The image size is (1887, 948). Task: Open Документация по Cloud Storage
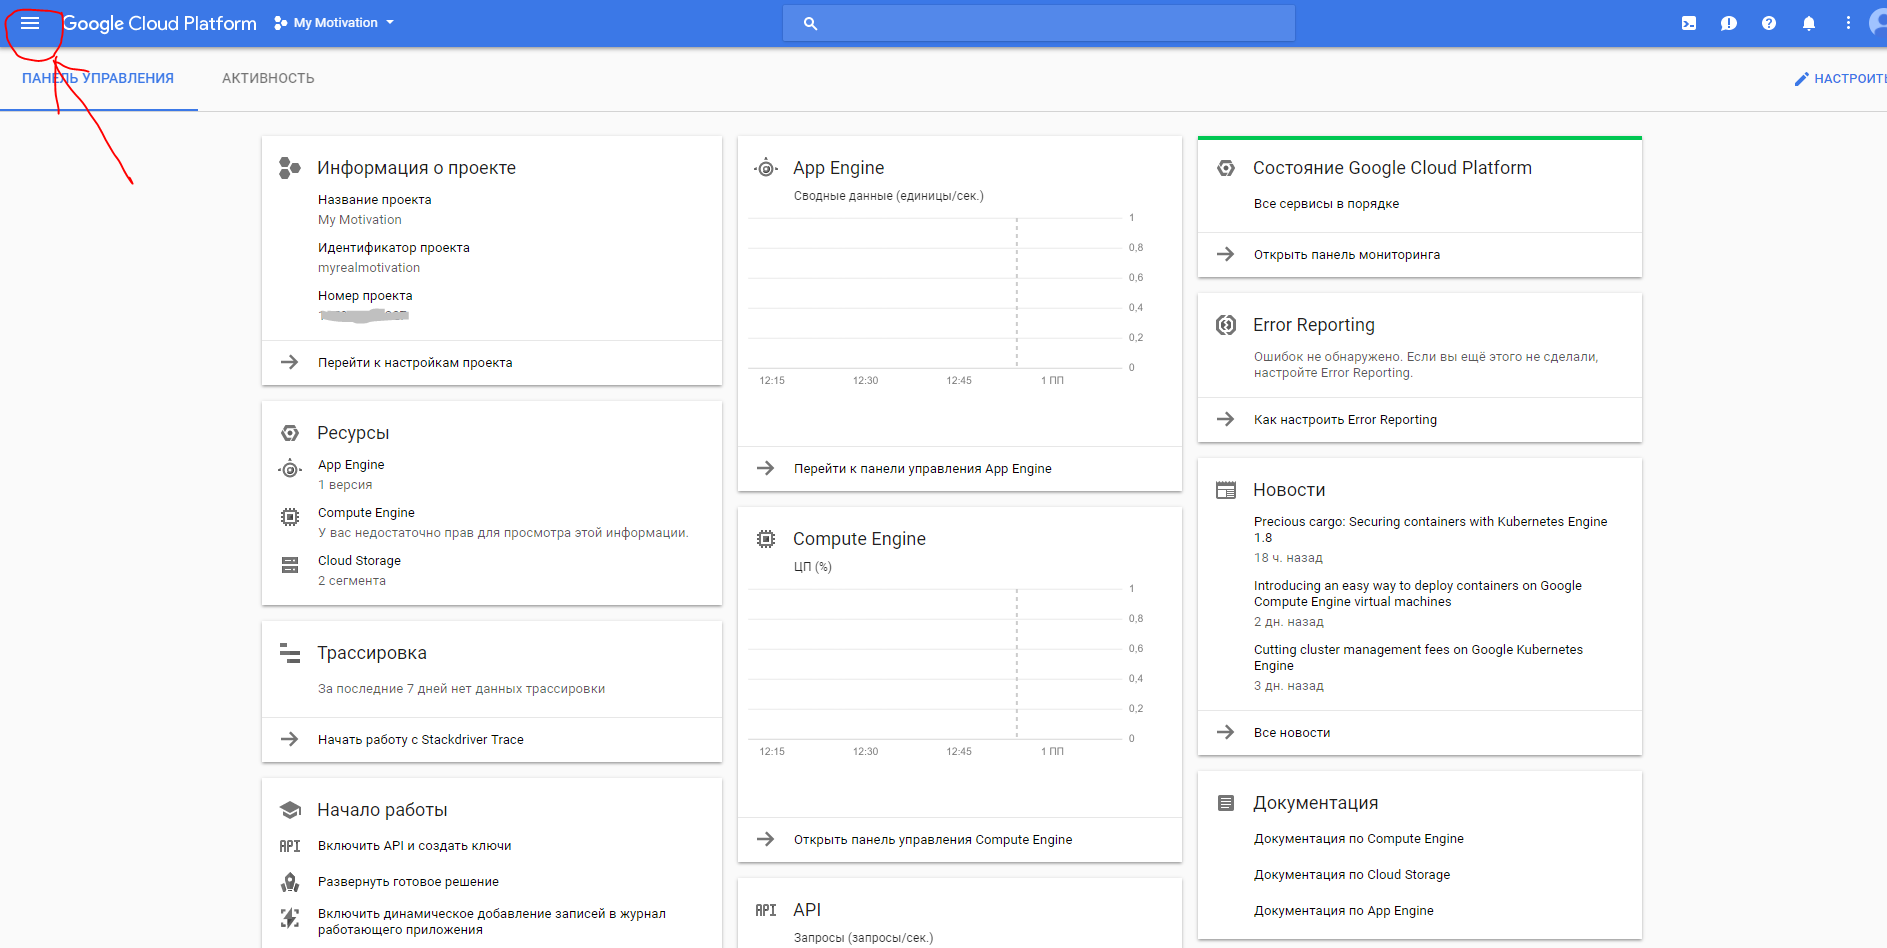(x=1352, y=875)
